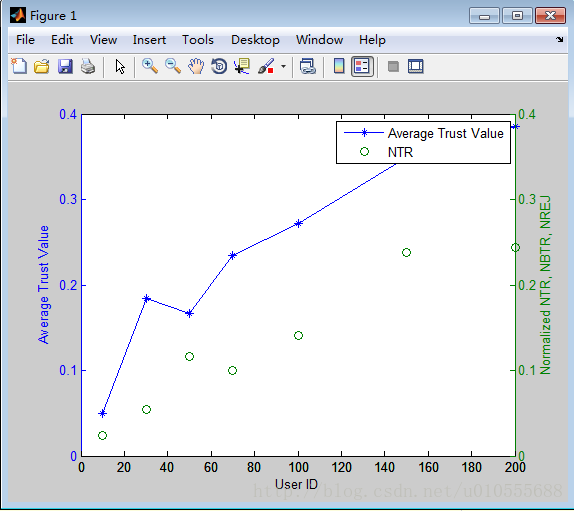Open the Tools menu
The height and width of the screenshot is (511, 574).
[198, 40]
